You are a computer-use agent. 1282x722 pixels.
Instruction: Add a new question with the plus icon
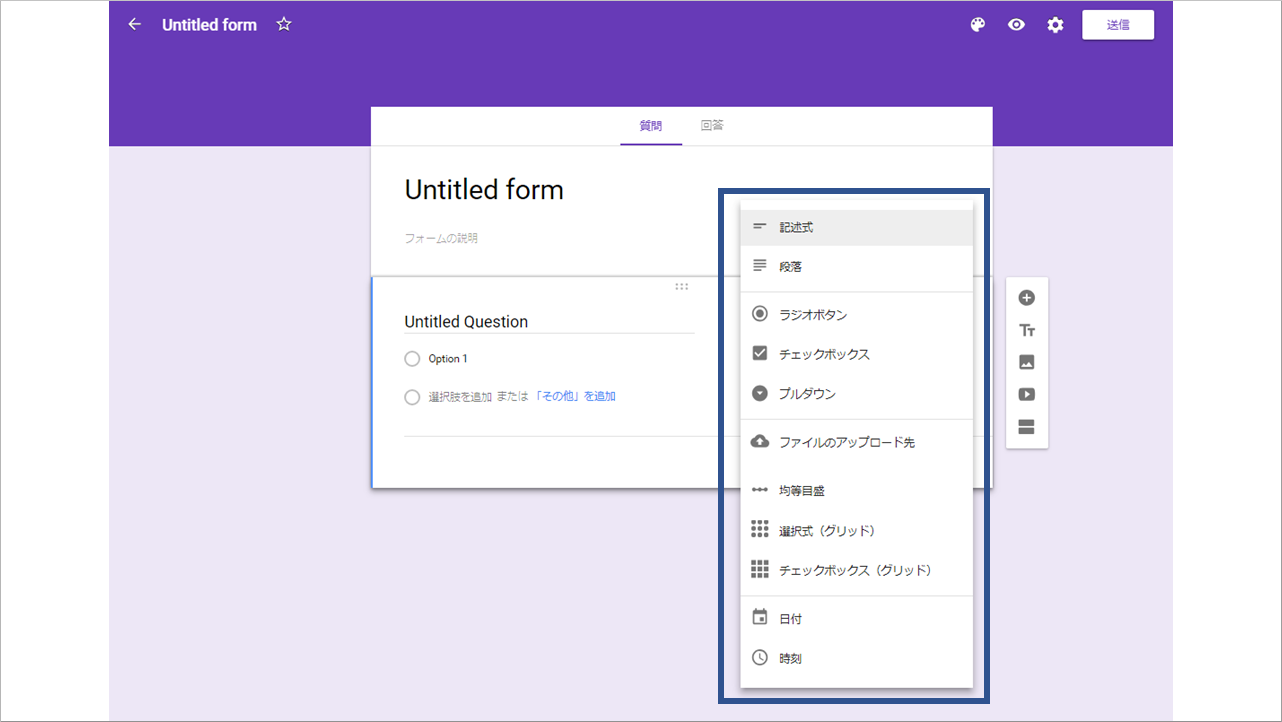coord(1026,297)
